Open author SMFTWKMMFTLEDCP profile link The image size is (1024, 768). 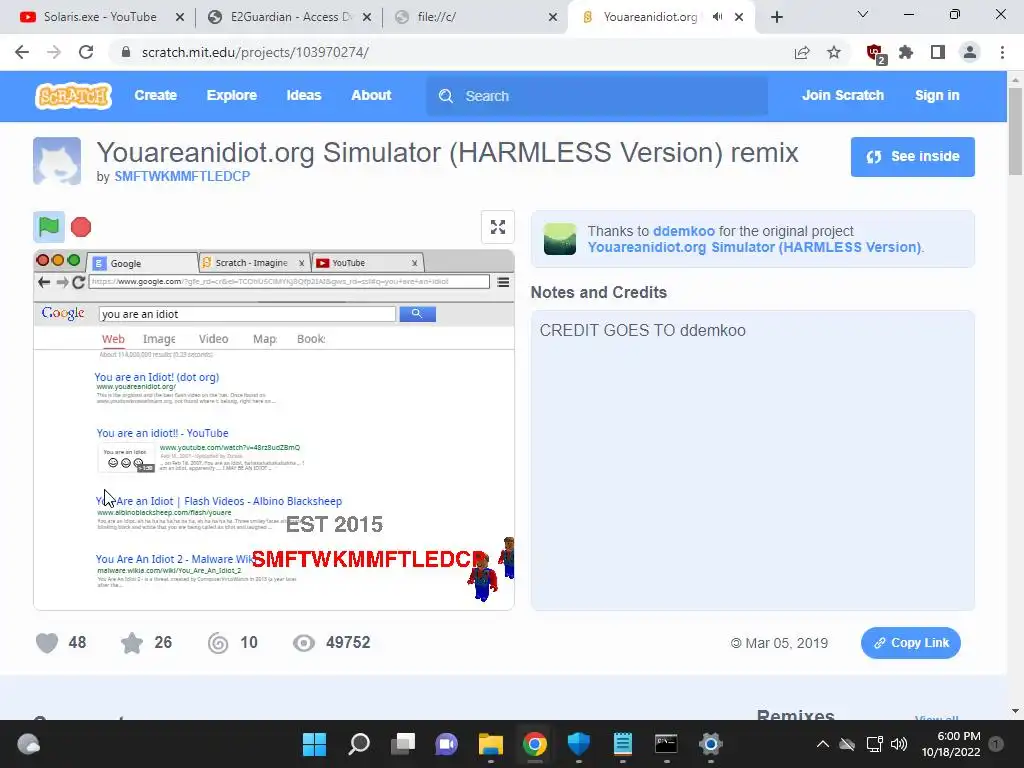point(182,176)
